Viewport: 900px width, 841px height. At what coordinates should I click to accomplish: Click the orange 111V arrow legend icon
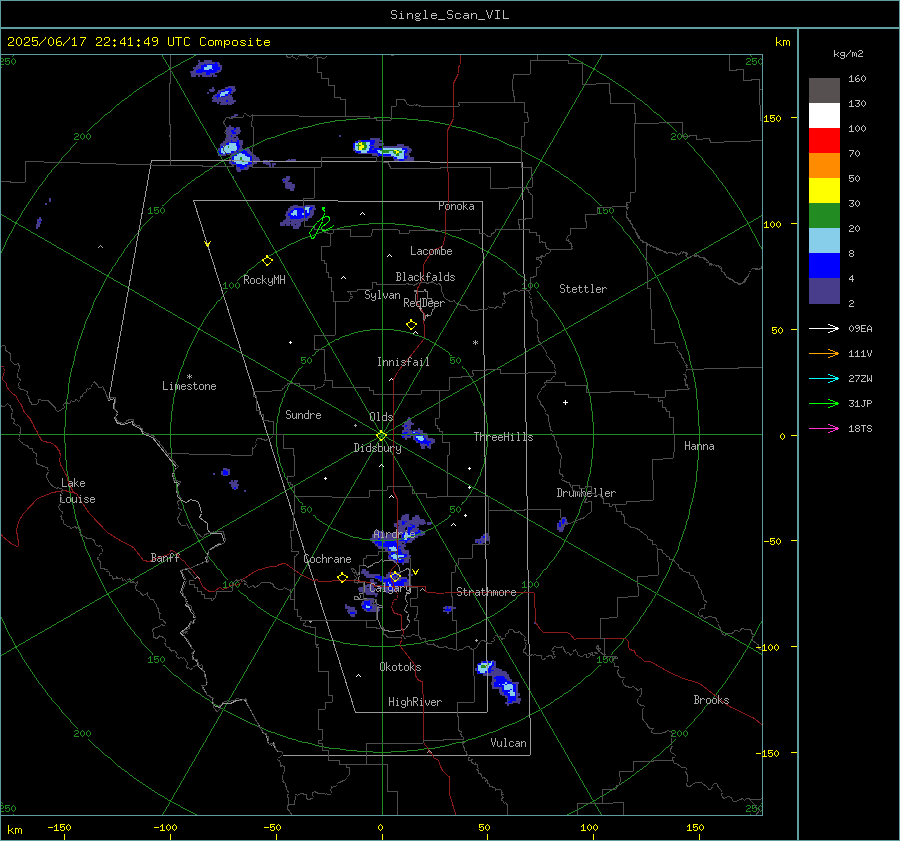[x=824, y=354]
